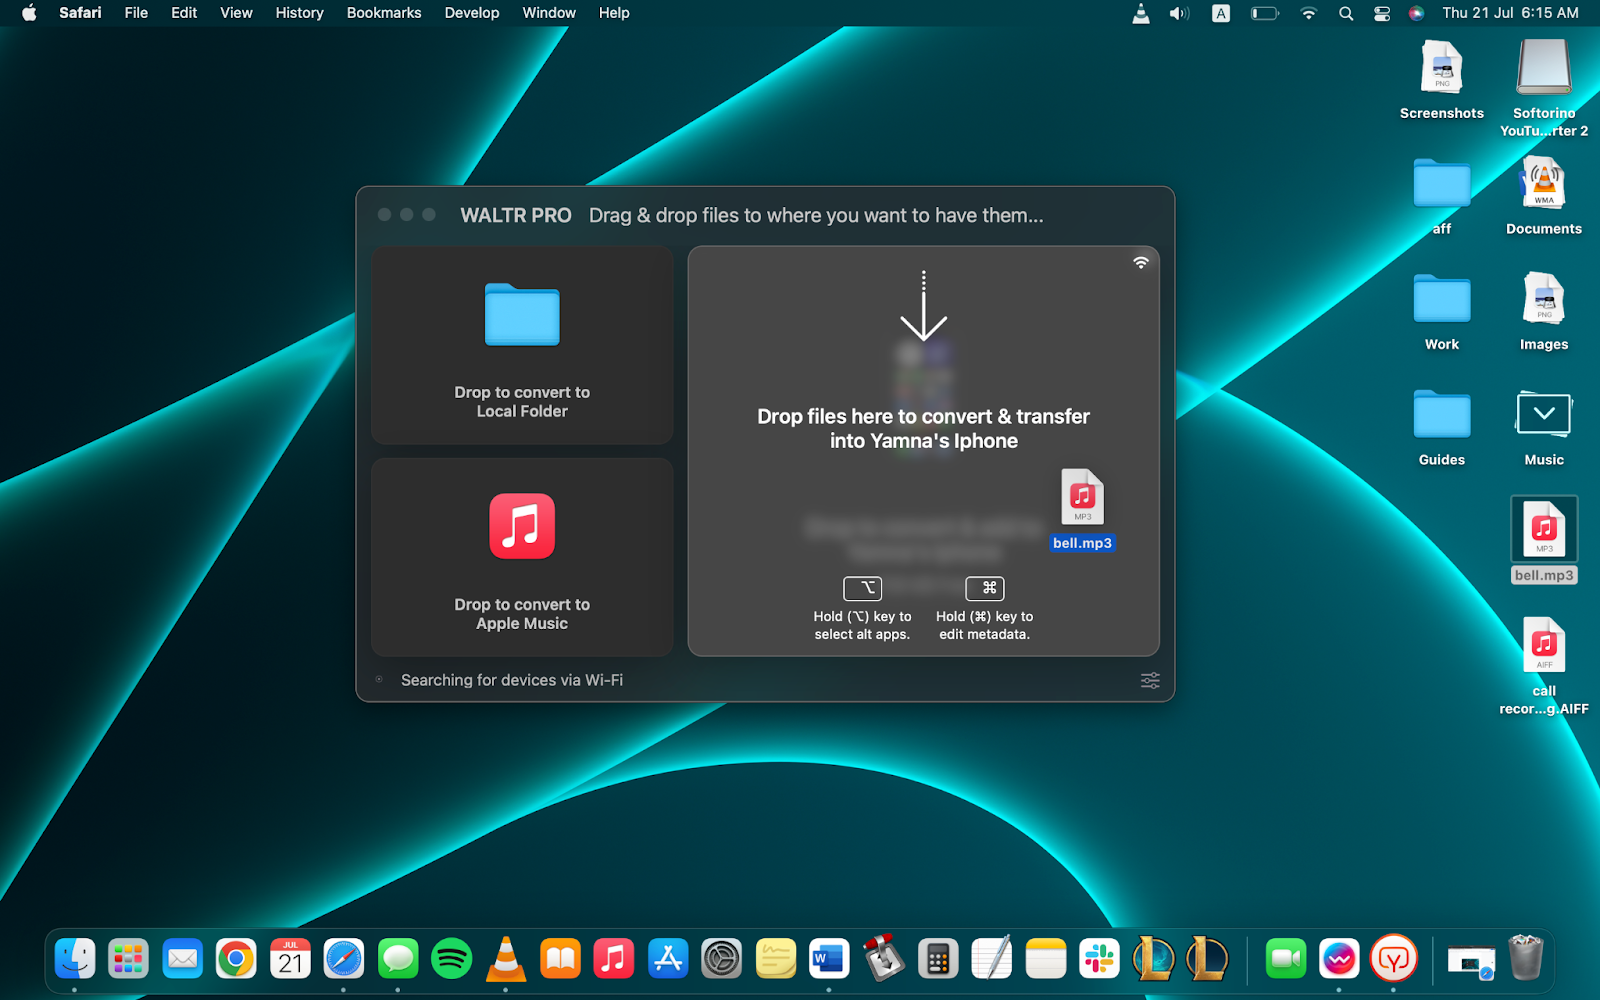Click the Command key icon in WALTR PRO
This screenshot has width=1600, height=1000.
pos(985,588)
